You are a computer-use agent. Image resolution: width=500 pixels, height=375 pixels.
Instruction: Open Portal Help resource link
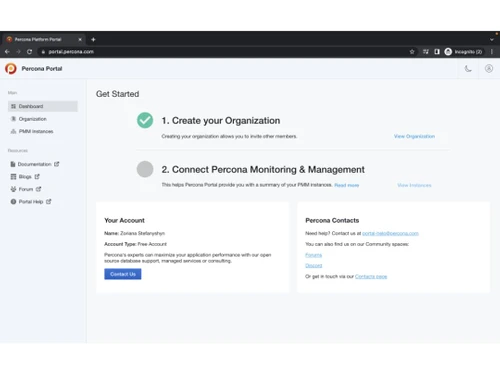click(x=31, y=202)
